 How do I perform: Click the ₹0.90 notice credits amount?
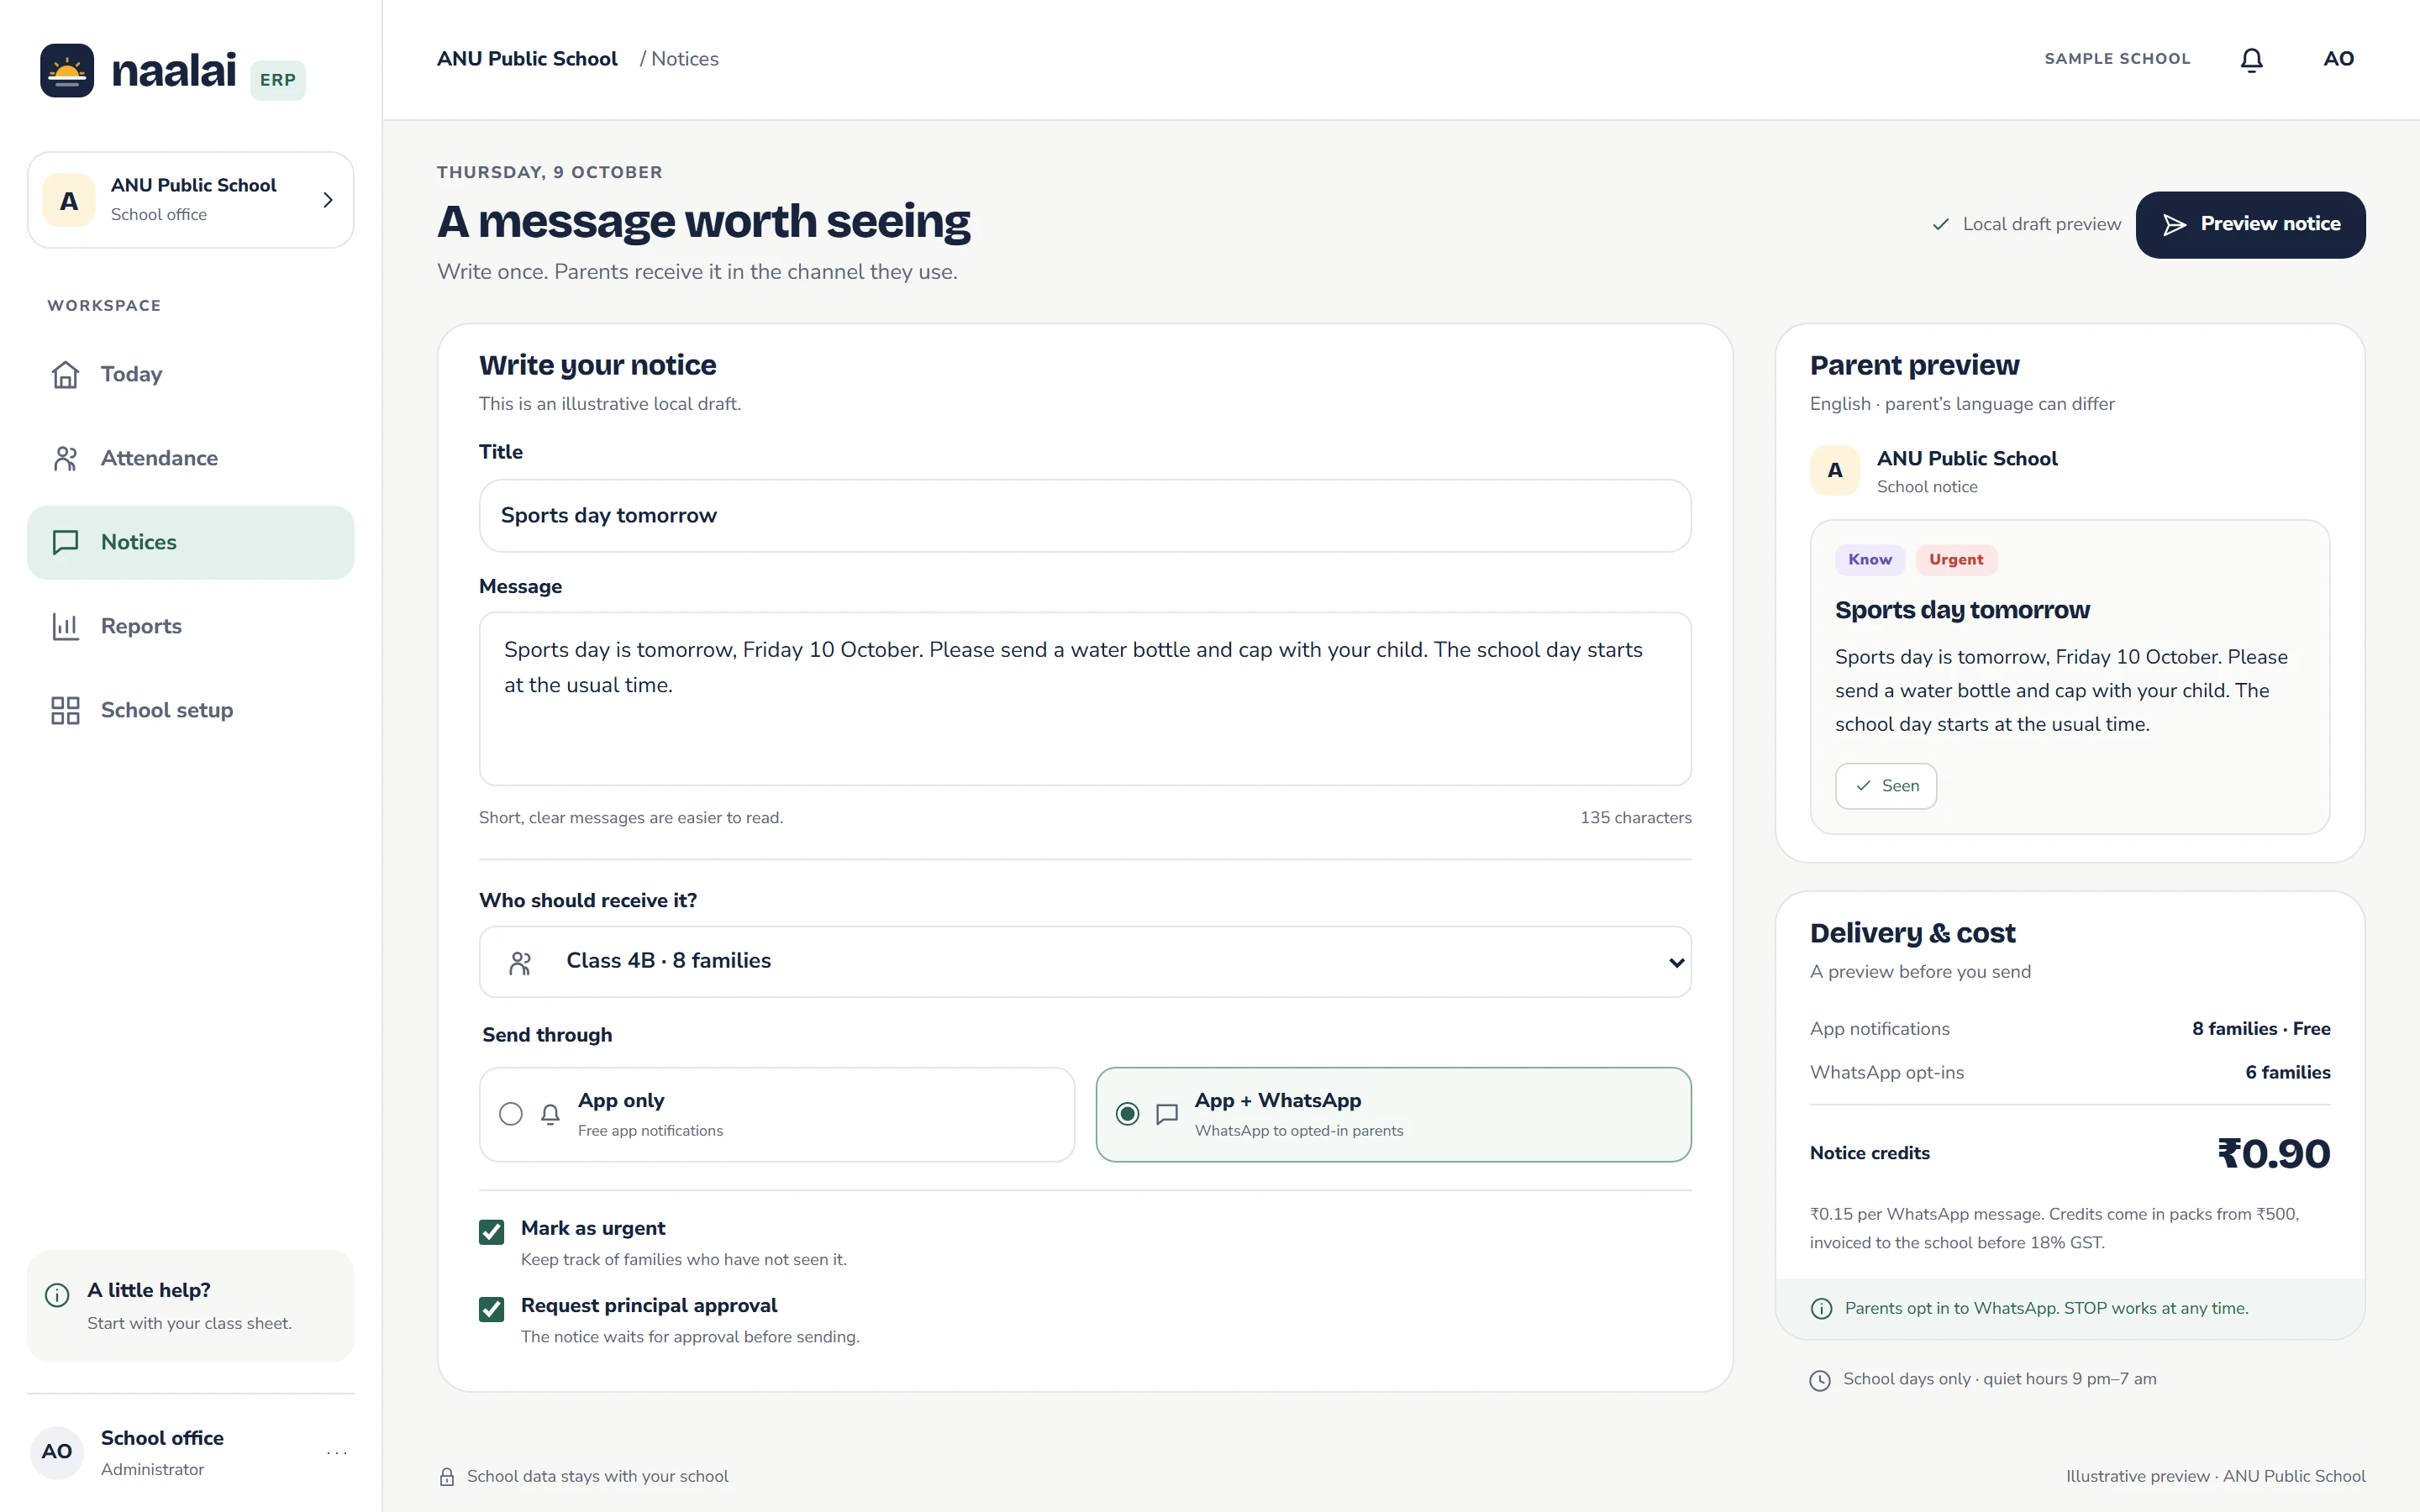2273,1154
